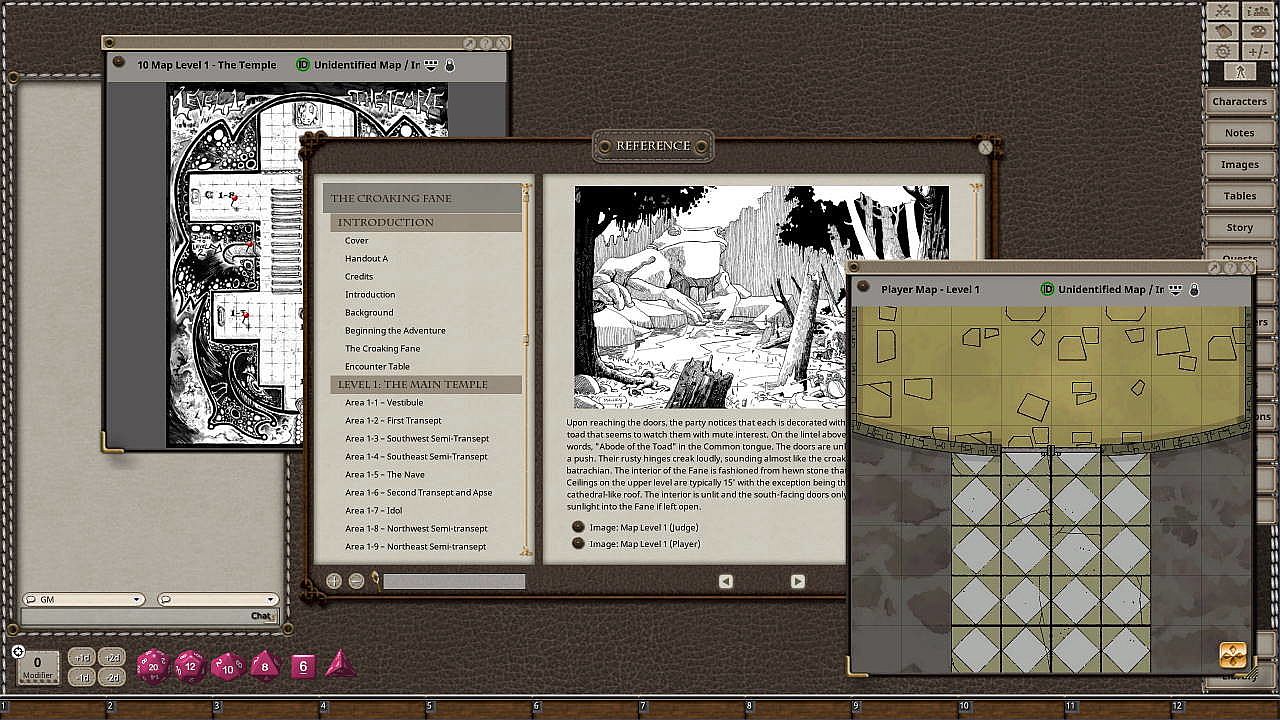Go to the previous Reference page

point(726,581)
